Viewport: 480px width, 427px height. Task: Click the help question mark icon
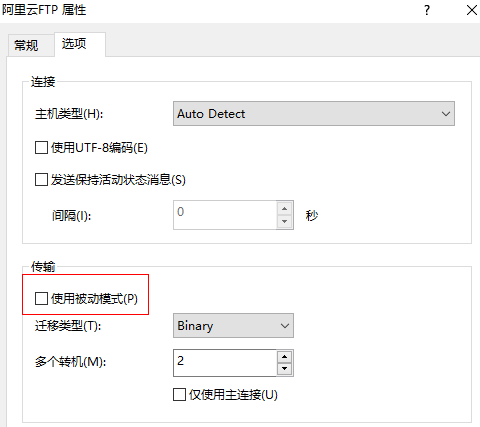tap(427, 10)
